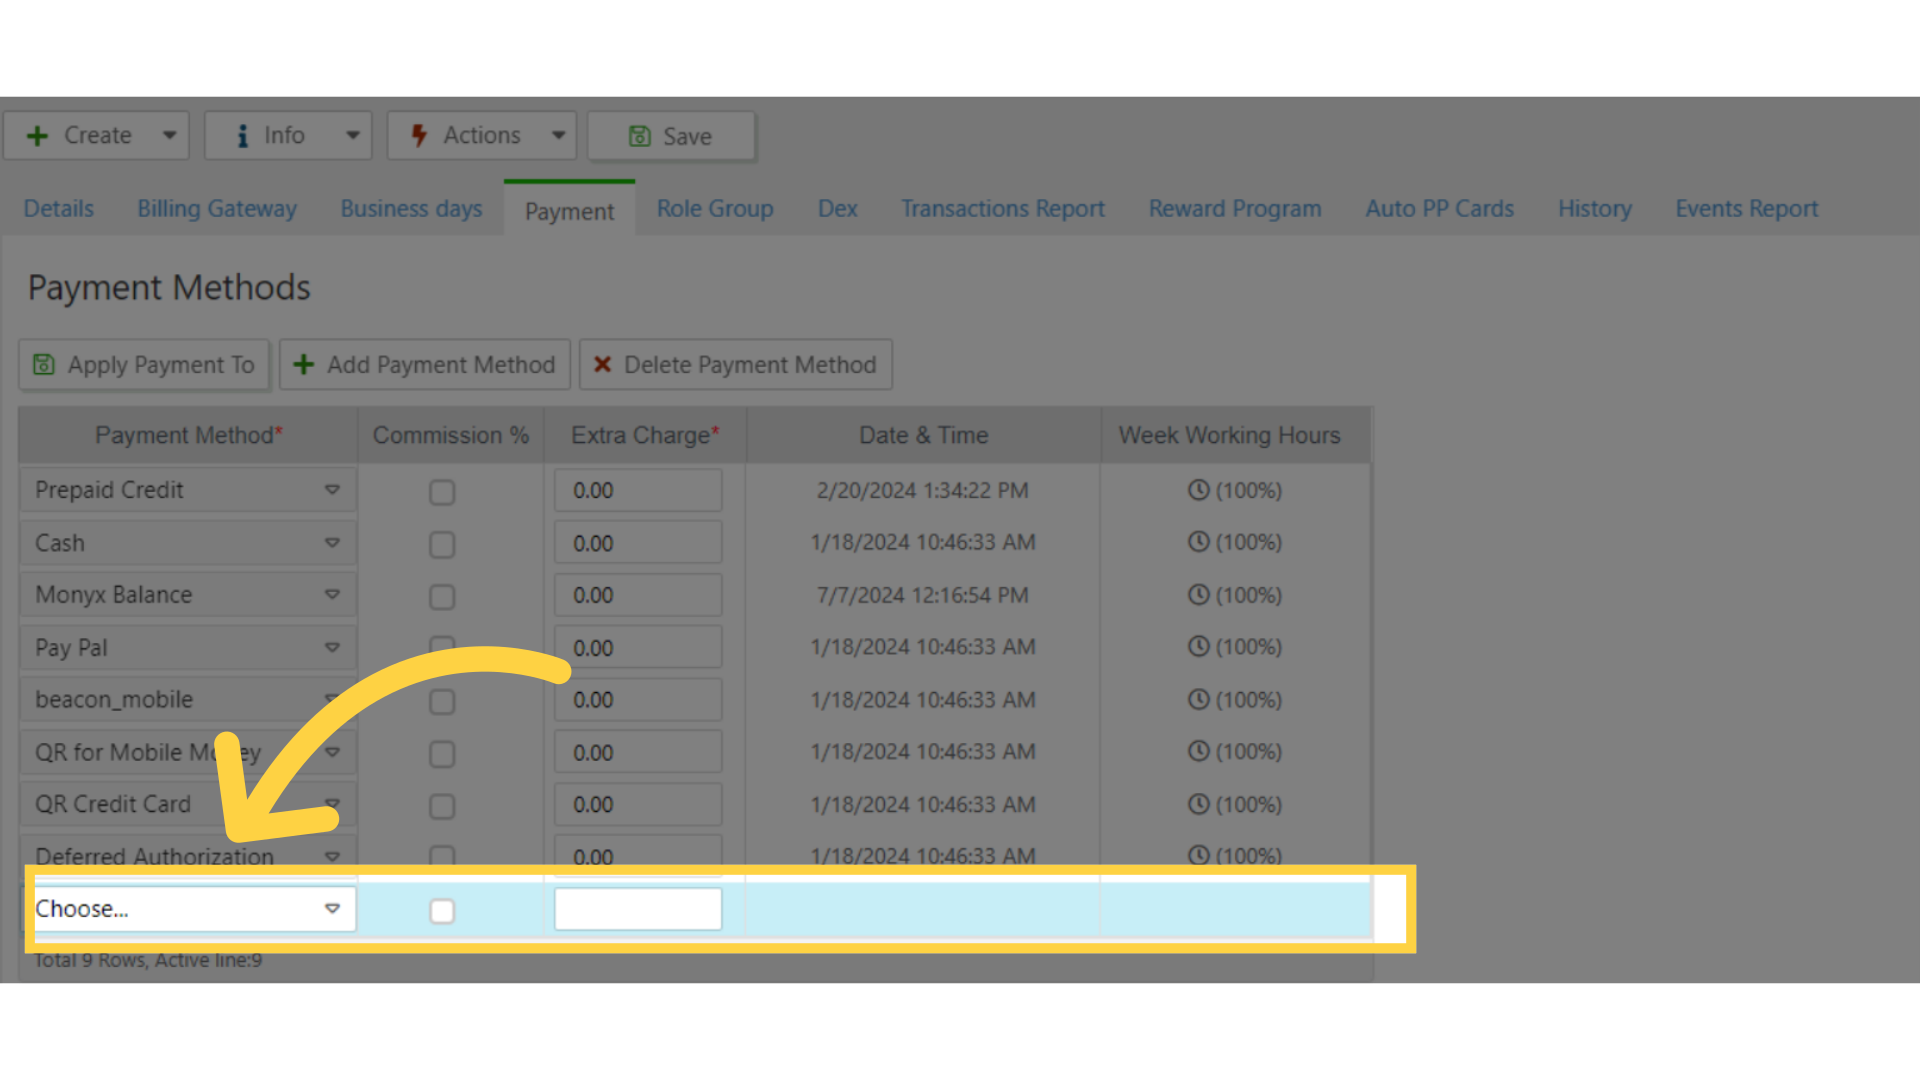Click the red X Delete Payment Method icon
This screenshot has height=1080, width=1920.
[602, 365]
